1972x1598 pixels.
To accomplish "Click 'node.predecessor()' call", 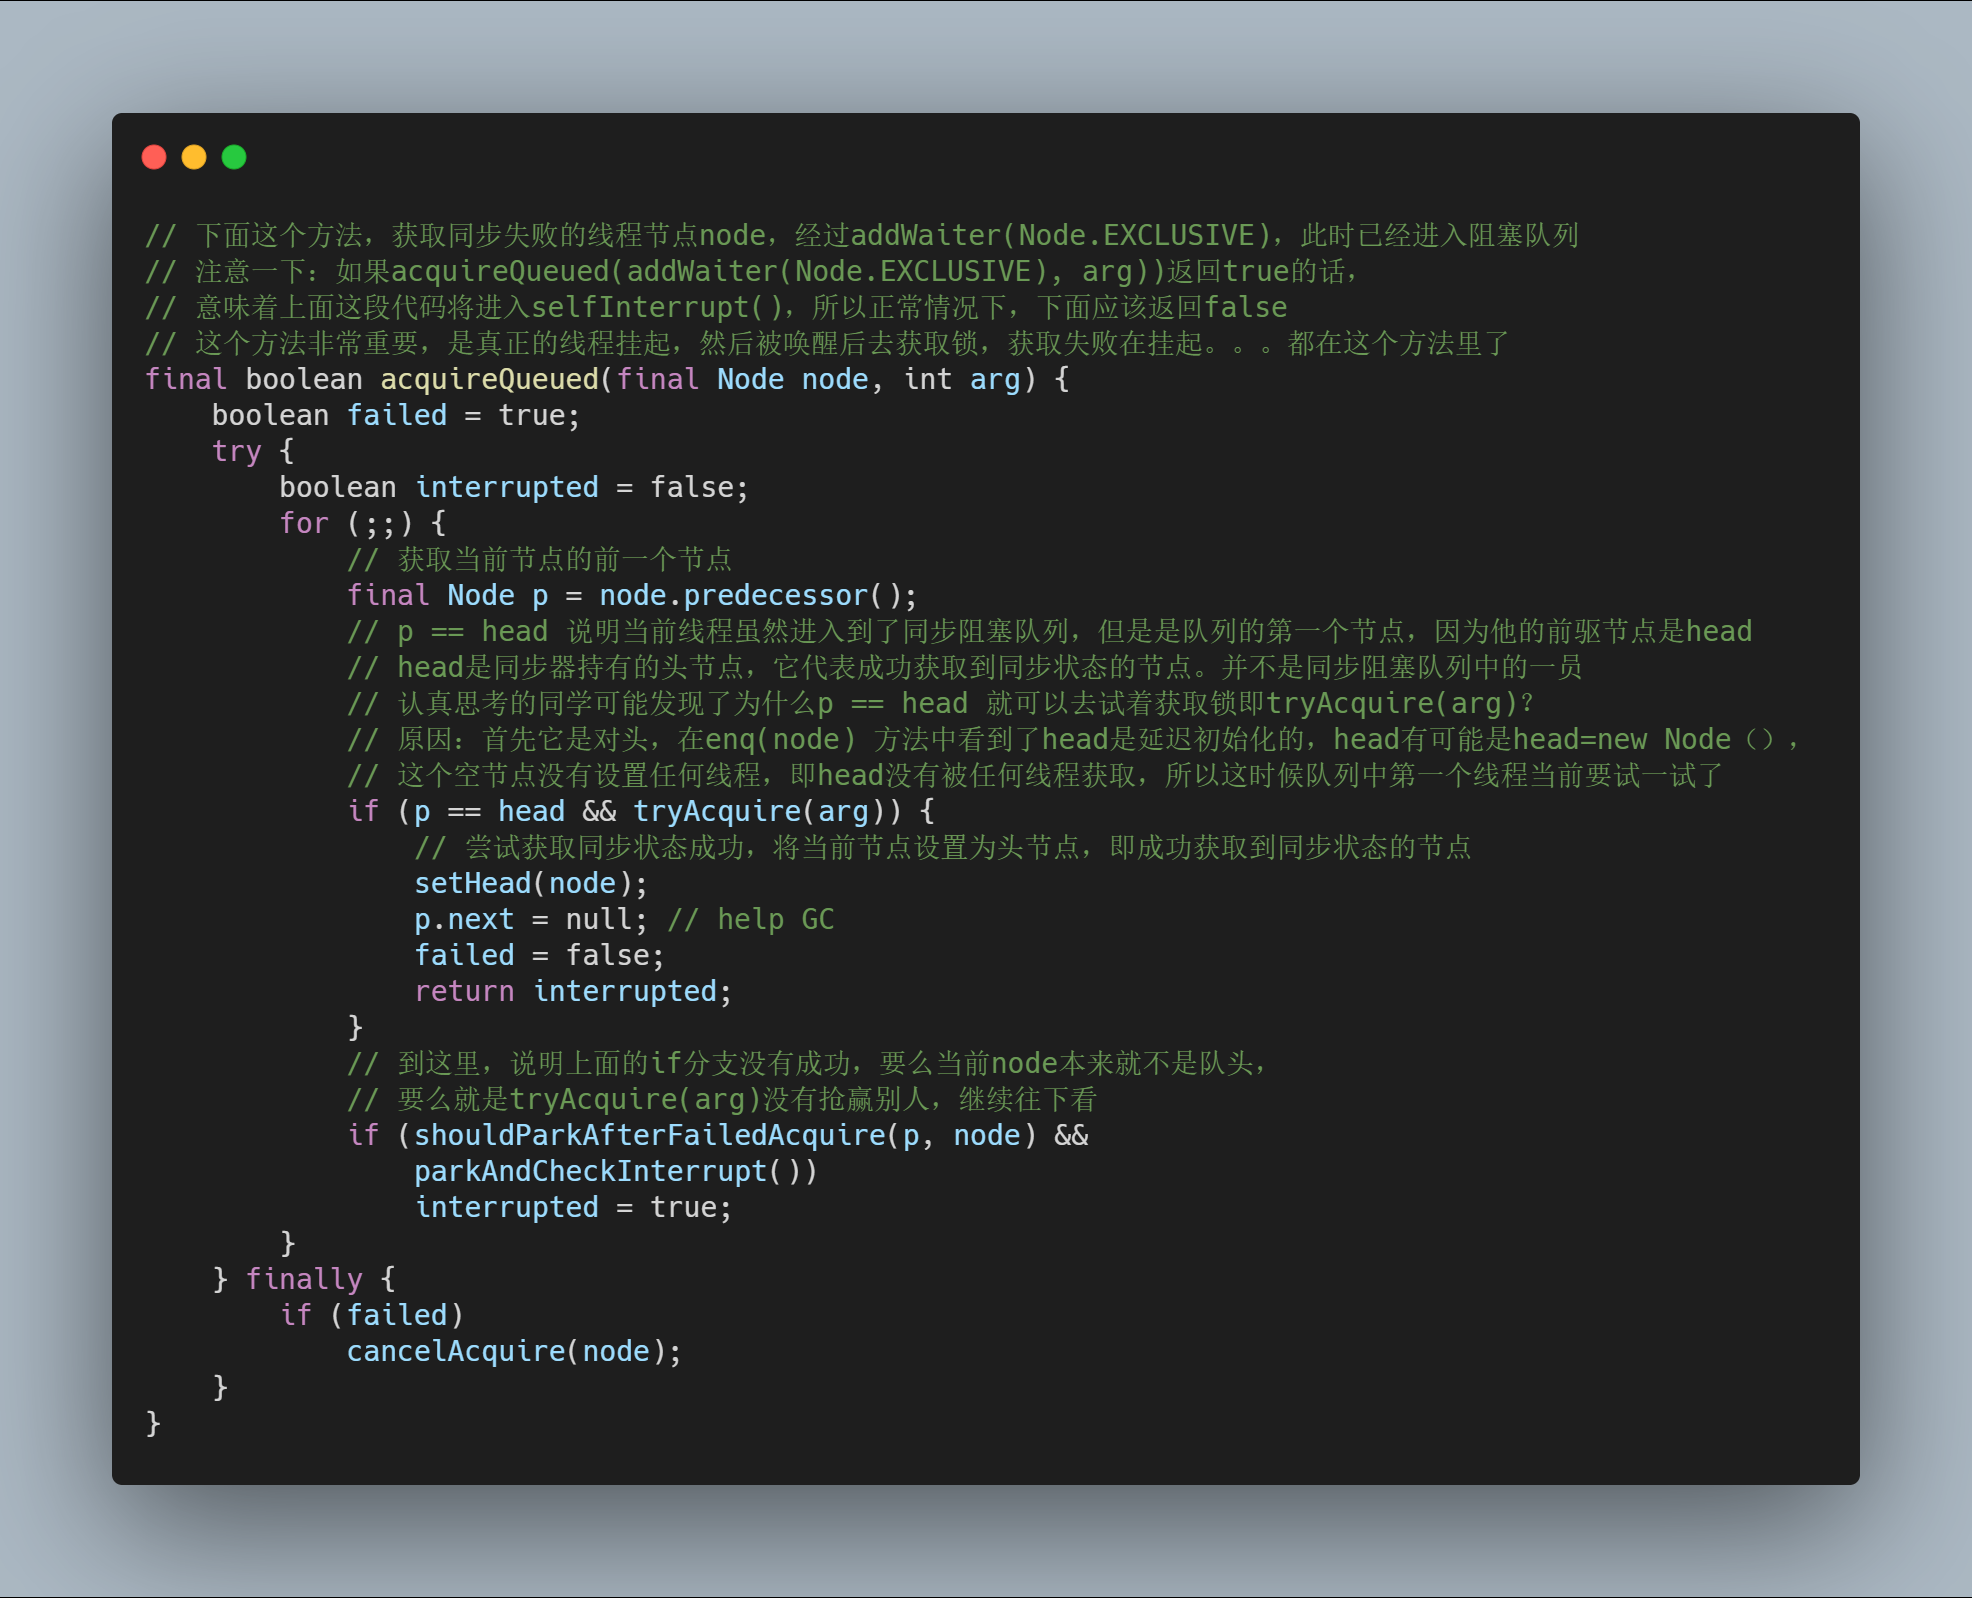I will coord(750,595).
